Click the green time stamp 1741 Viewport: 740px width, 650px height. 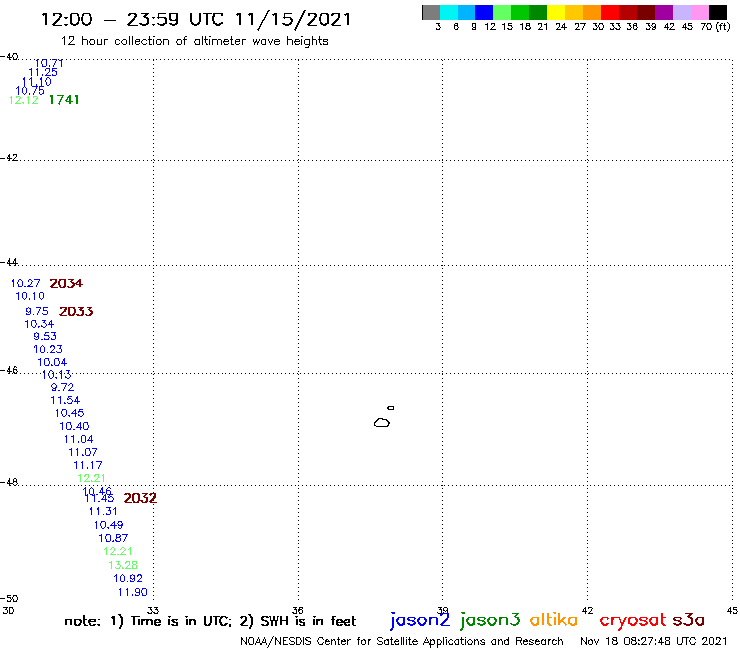pos(64,100)
